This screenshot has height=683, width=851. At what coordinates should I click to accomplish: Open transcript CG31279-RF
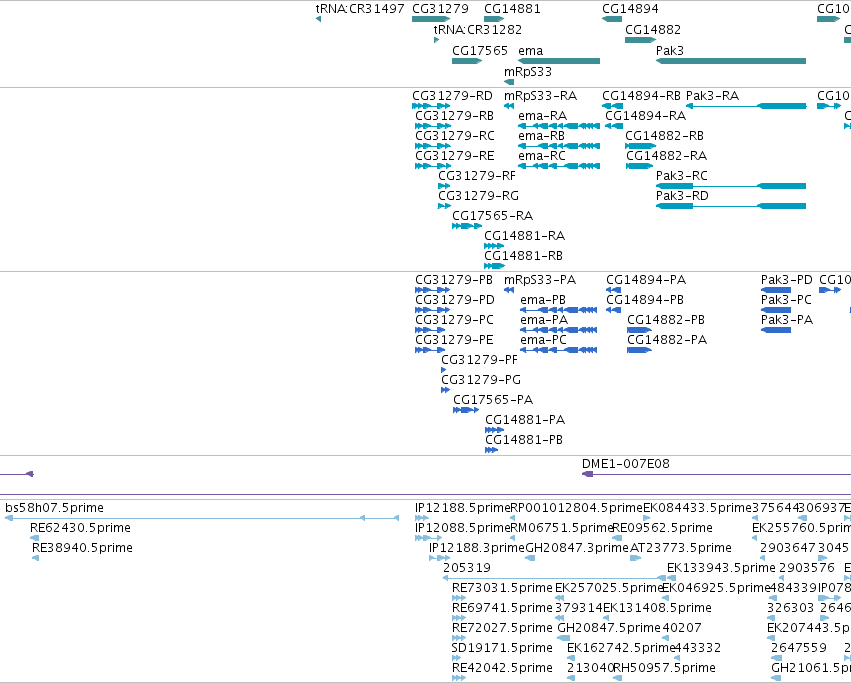coord(477,176)
